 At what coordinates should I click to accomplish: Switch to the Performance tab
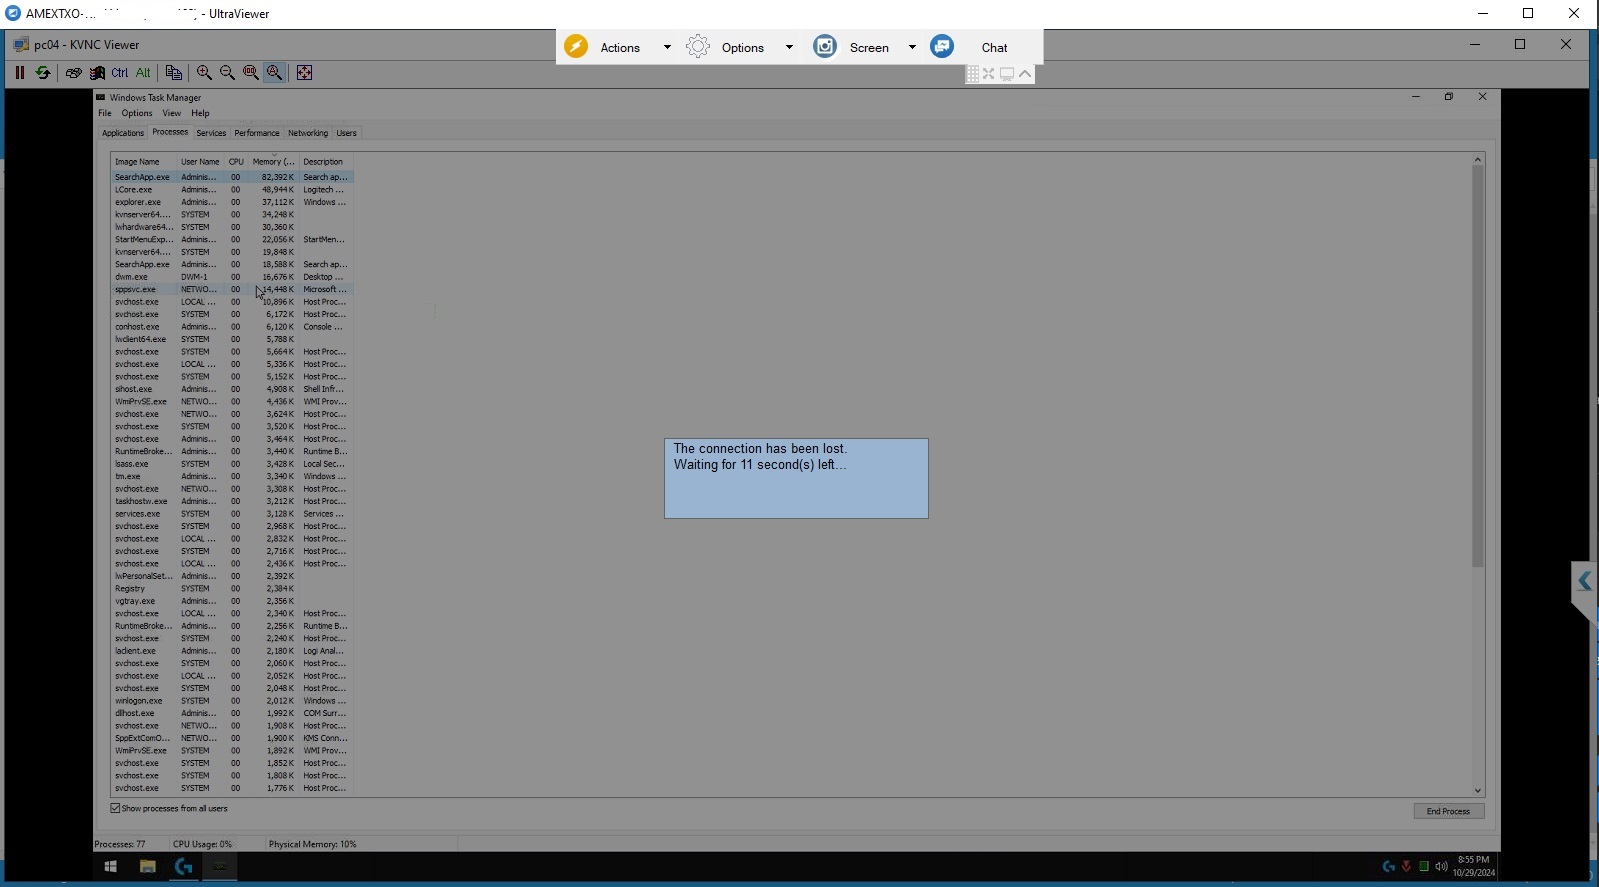click(x=257, y=133)
